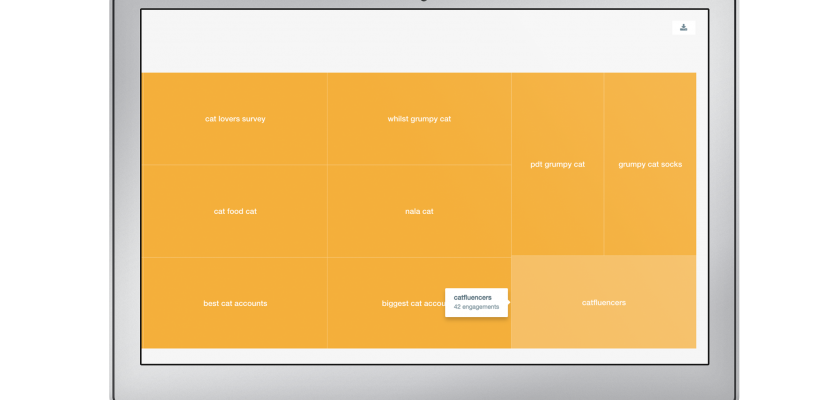Click the 'cat lovers survey' label text
This screenshot has width=840, height=400.
click(235, 119)
